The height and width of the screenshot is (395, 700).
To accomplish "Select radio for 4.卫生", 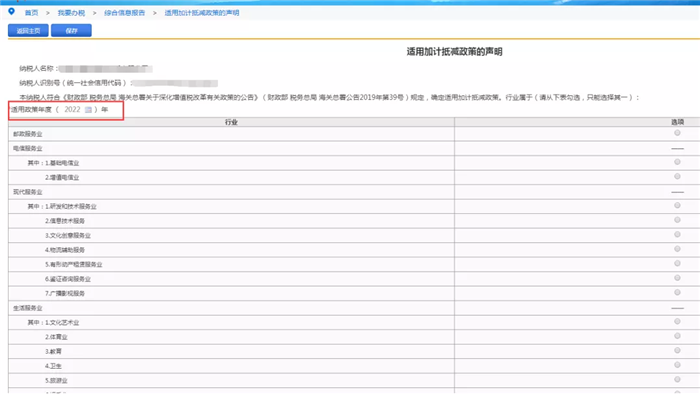I will coord(677,365).
